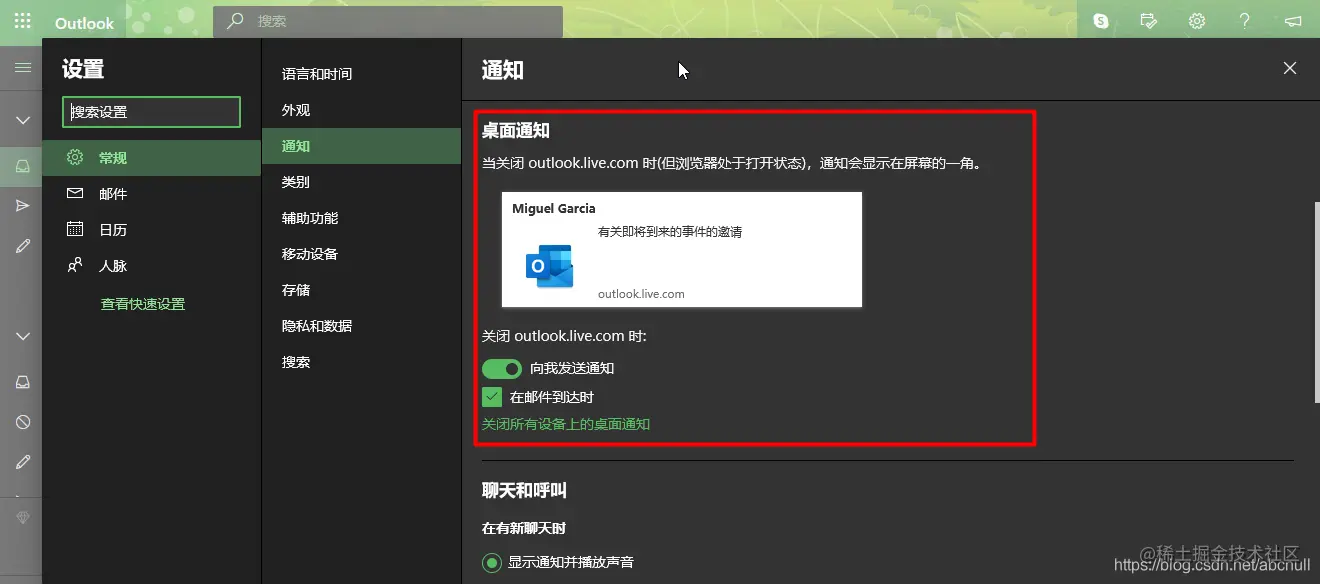This screenshot has width=1320, height=584.
Task: Click 关闭所有设备上的桌面通知 link
Action: 567,423
